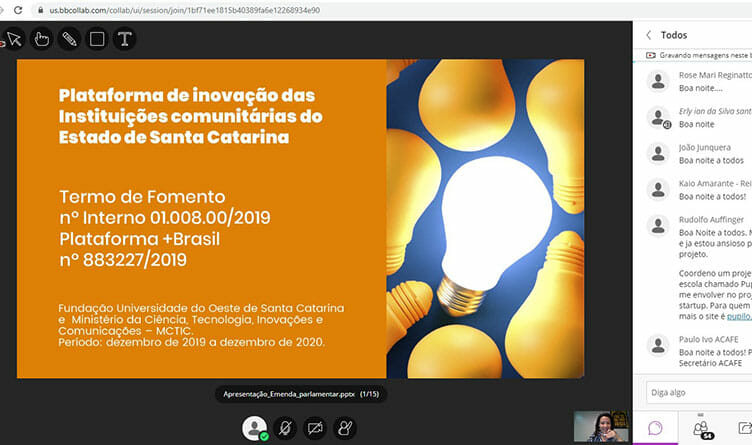
Task: Click the site lock icon in address bar
Action: pyautogui.click(x=40, y=9)
